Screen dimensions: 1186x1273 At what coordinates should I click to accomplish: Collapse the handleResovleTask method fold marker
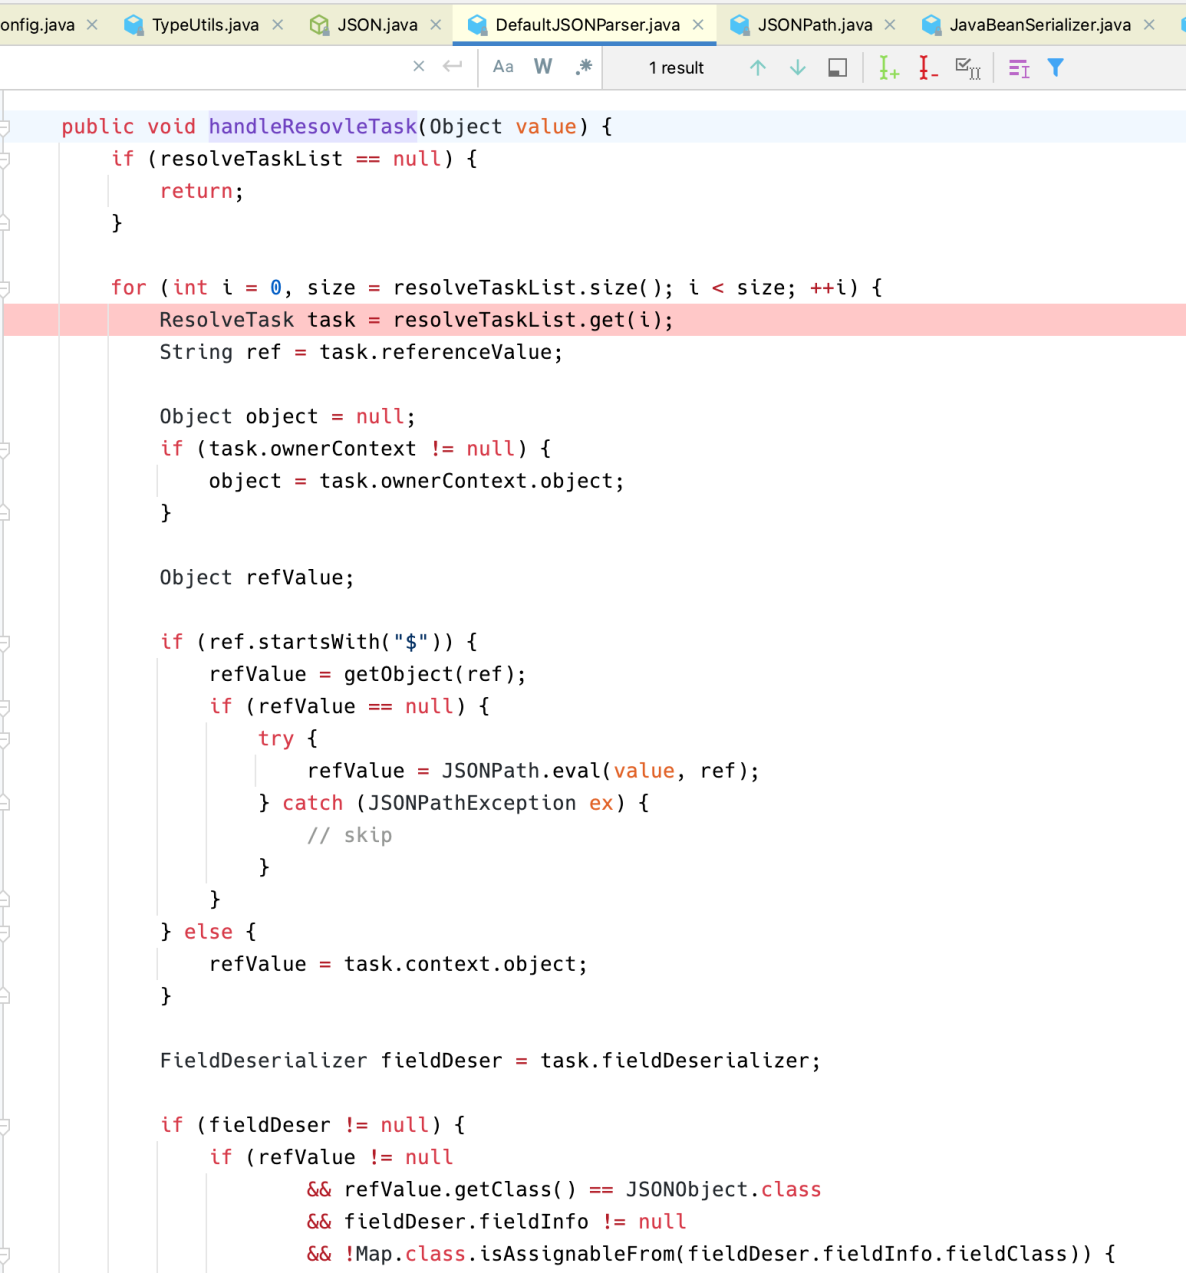[x=5, y=127]
